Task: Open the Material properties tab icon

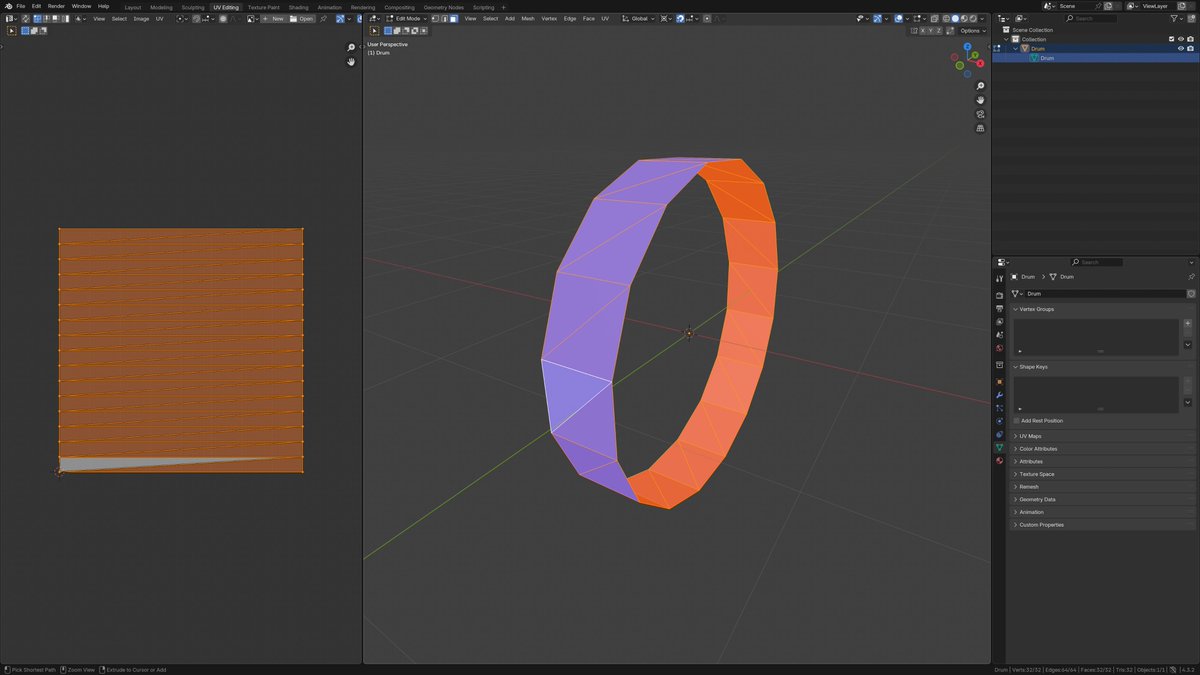Action: [x=999, y=461]
